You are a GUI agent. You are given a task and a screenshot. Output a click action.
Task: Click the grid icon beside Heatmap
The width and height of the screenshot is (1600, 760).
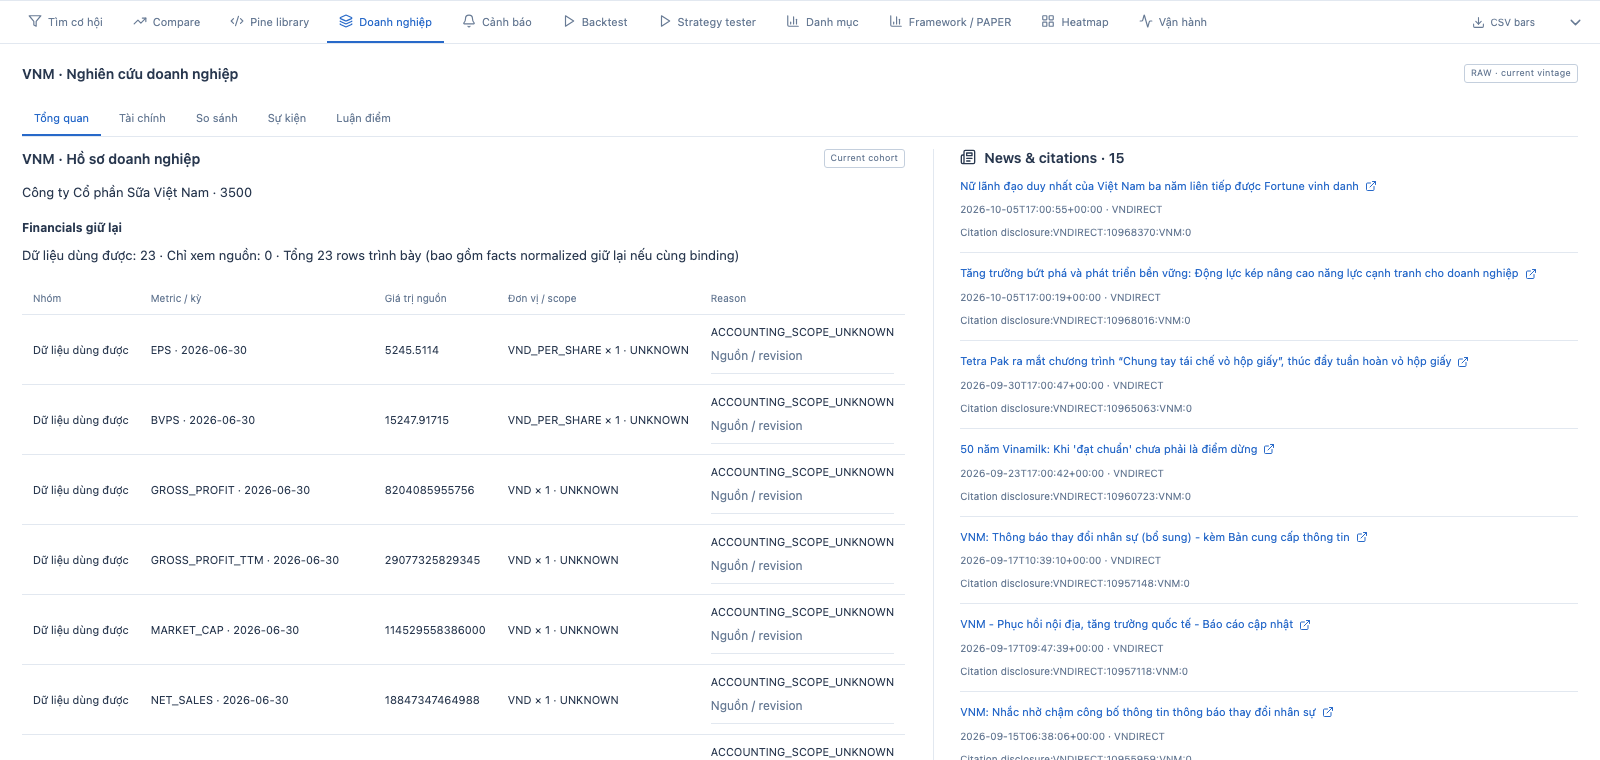(1048, 21)
